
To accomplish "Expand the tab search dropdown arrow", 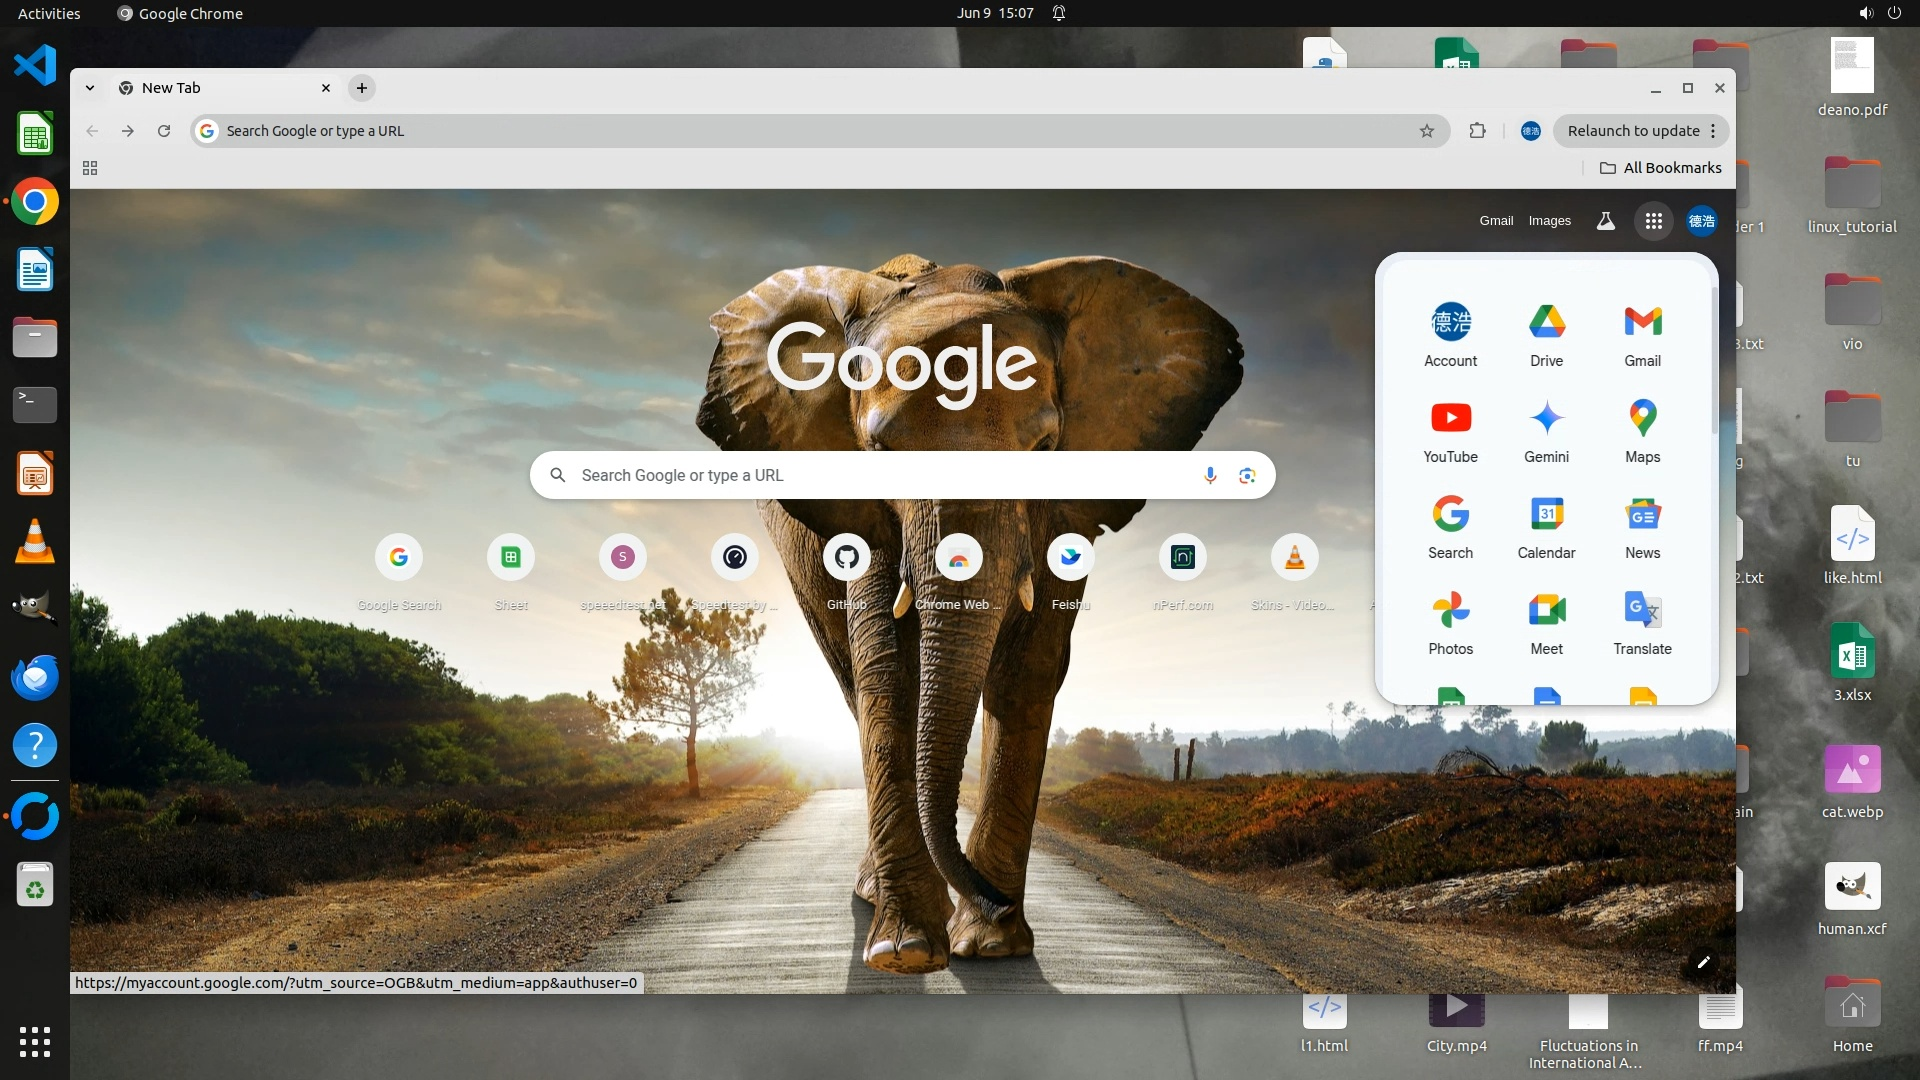I will pyautogui.click(x=90, y=88).
